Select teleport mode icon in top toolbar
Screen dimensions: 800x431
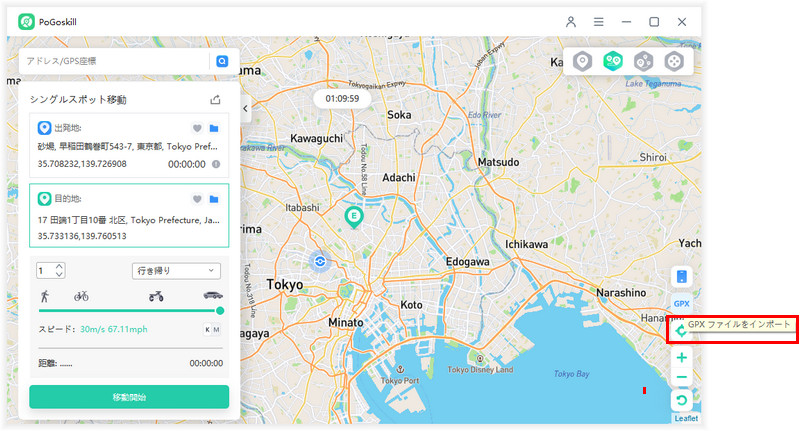point(582,61)
